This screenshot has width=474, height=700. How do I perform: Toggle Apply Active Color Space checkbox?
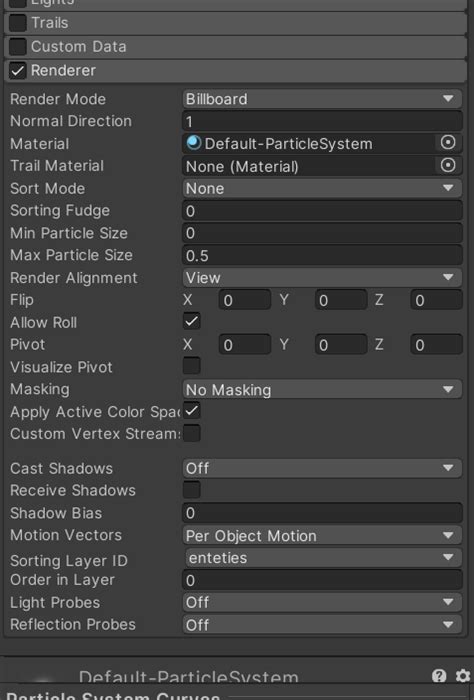click(x=191, y=411)
